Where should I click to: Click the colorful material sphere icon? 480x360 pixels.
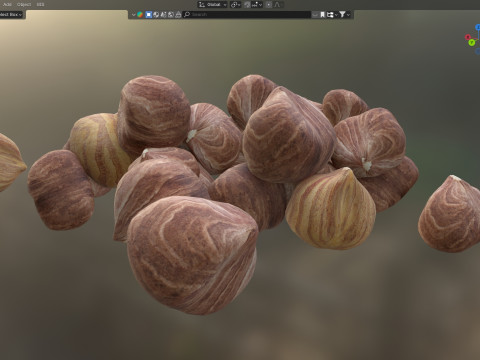coord(140,15)
